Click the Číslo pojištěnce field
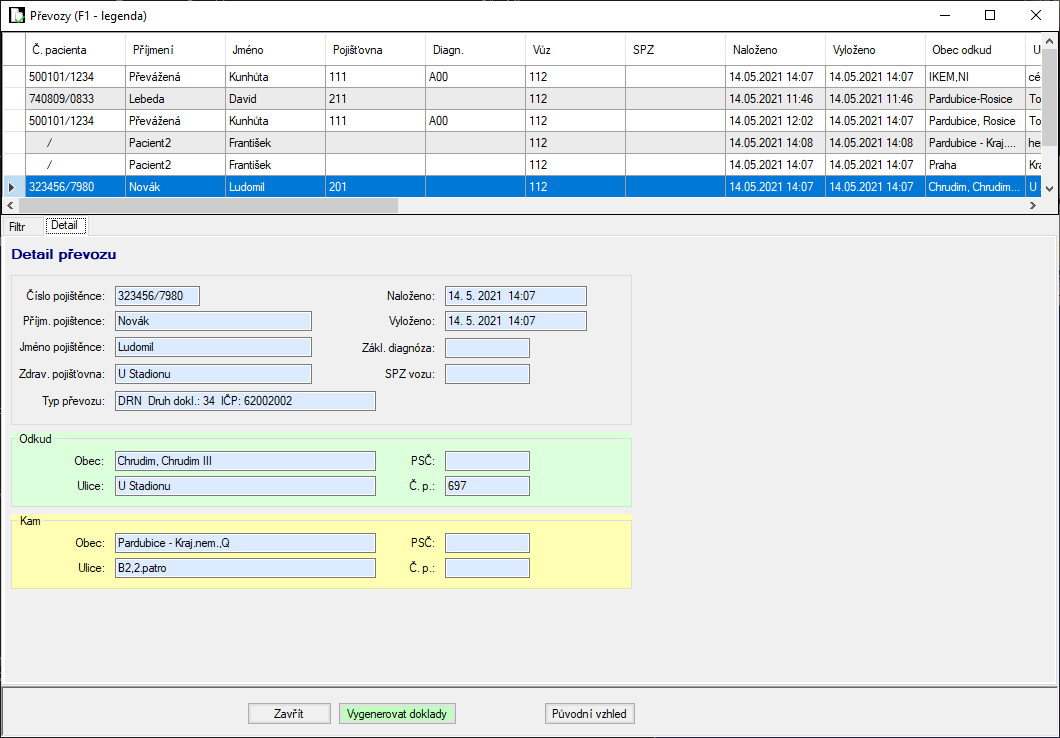The width and height of the screenshot is (1060, 738). [x=156, y=296]
